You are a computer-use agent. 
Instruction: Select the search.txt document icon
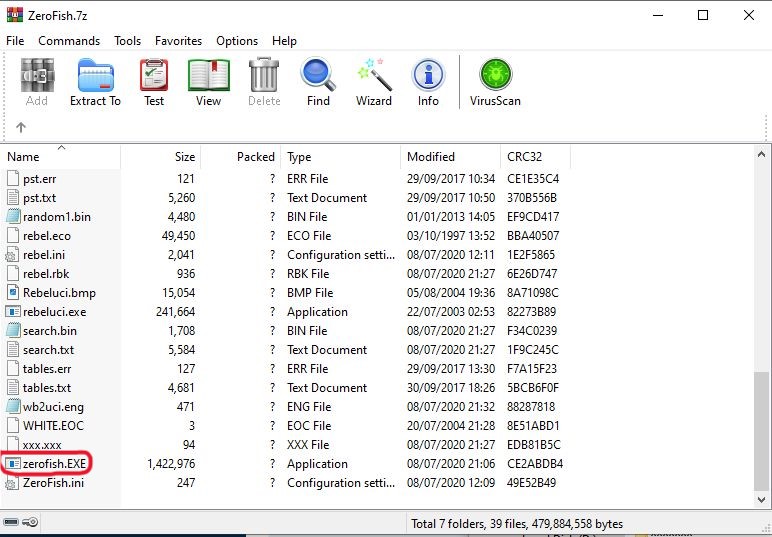coord(13,349)
